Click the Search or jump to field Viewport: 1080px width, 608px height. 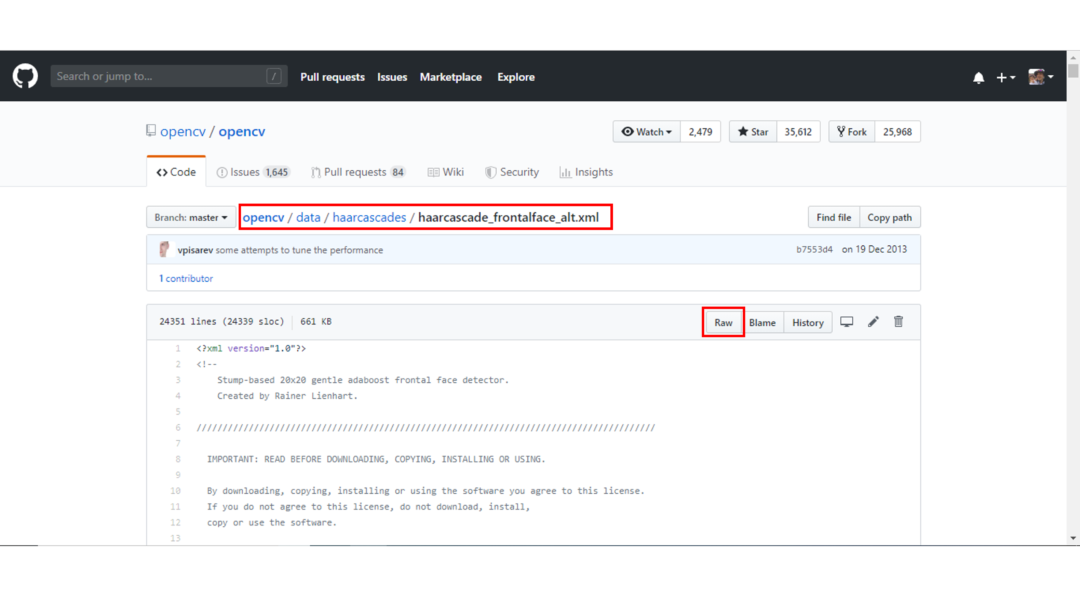click(160, 76)
